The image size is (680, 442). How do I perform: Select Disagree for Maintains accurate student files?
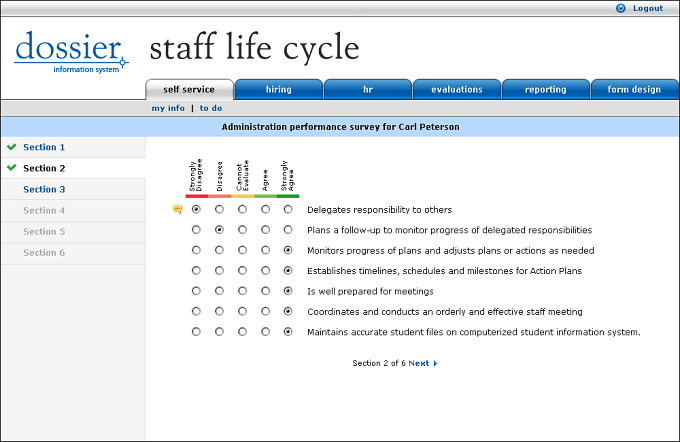pos(219,332)
